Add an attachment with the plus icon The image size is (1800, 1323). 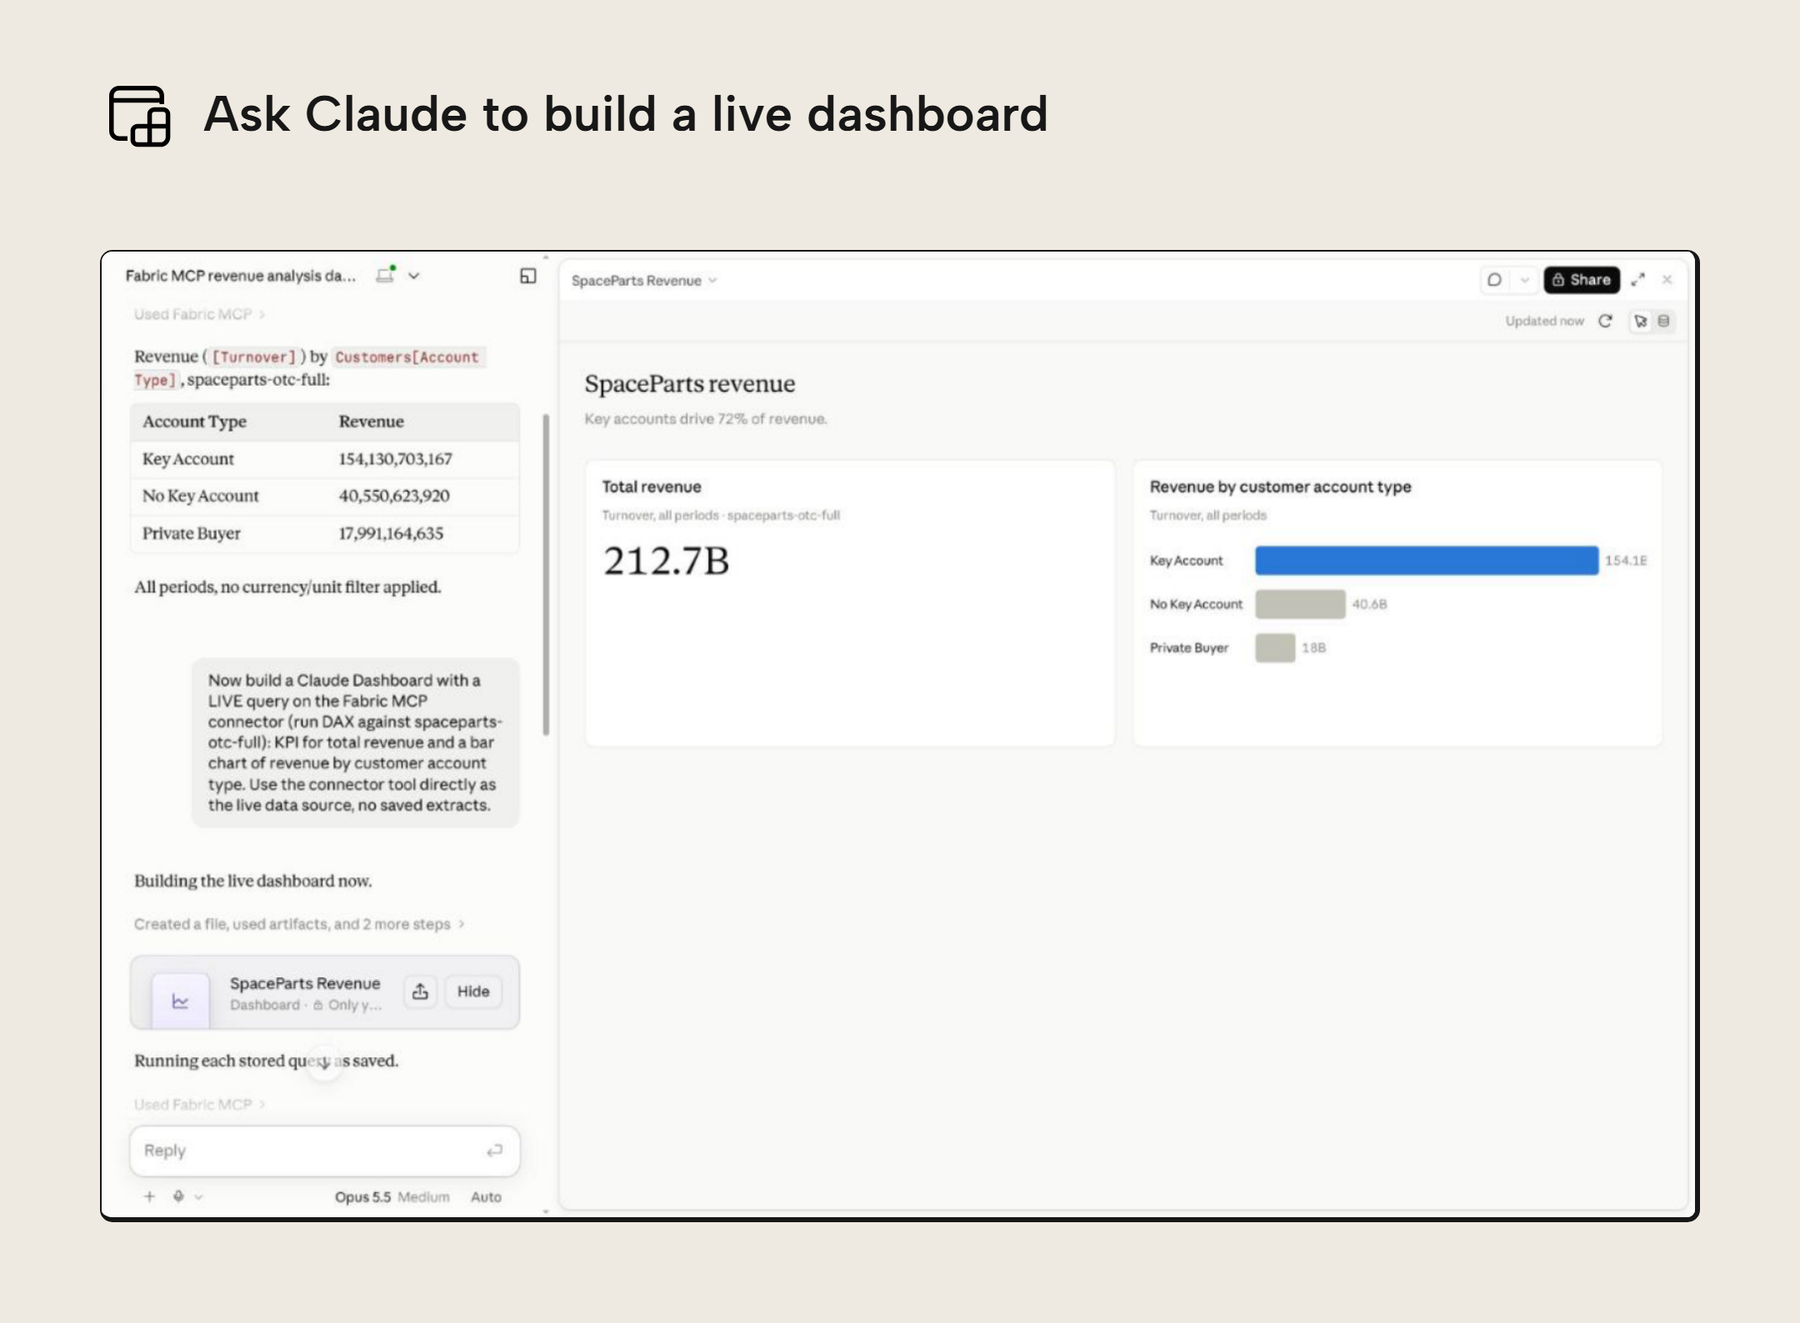[x=149, y=1196]
